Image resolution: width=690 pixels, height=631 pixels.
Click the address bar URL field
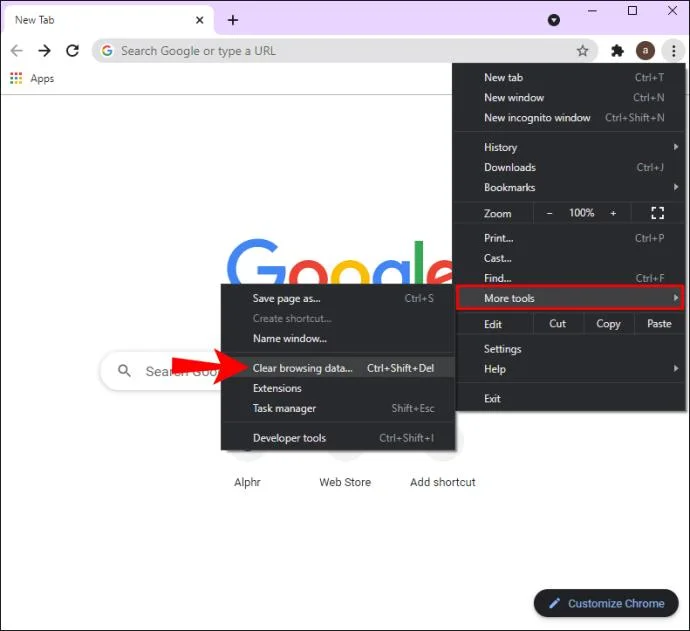[345, 51]
